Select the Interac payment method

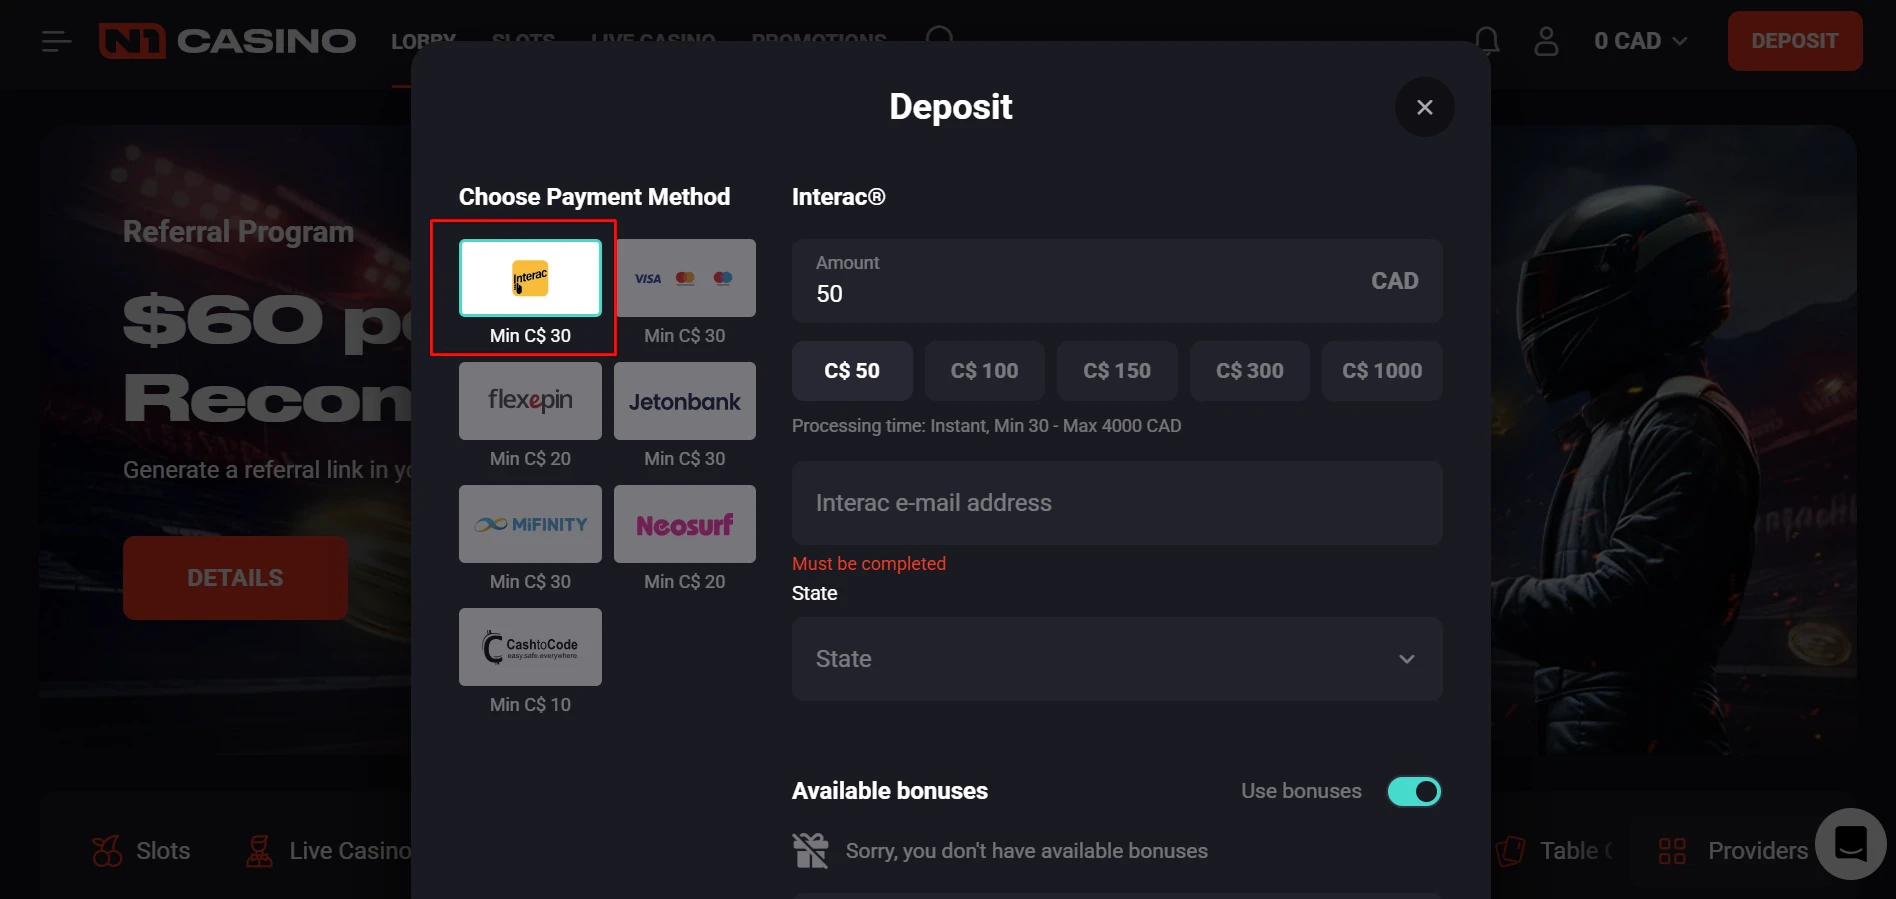click(x=530, y=278)
